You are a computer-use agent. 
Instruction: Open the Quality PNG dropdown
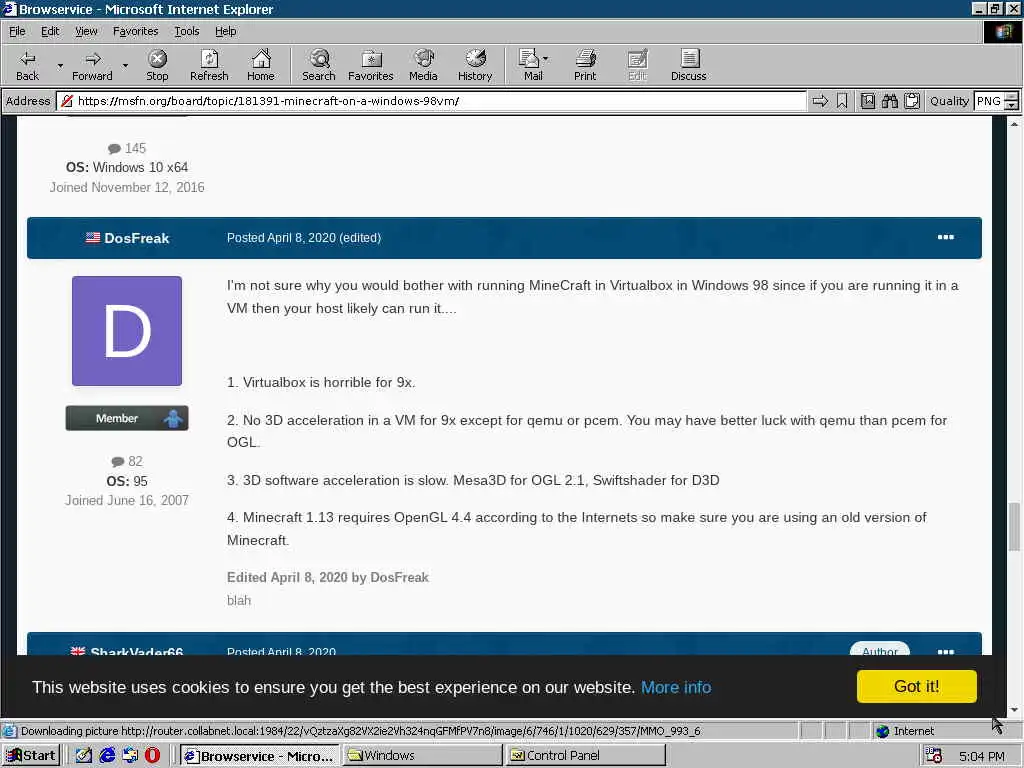(x=1011, y=101)
